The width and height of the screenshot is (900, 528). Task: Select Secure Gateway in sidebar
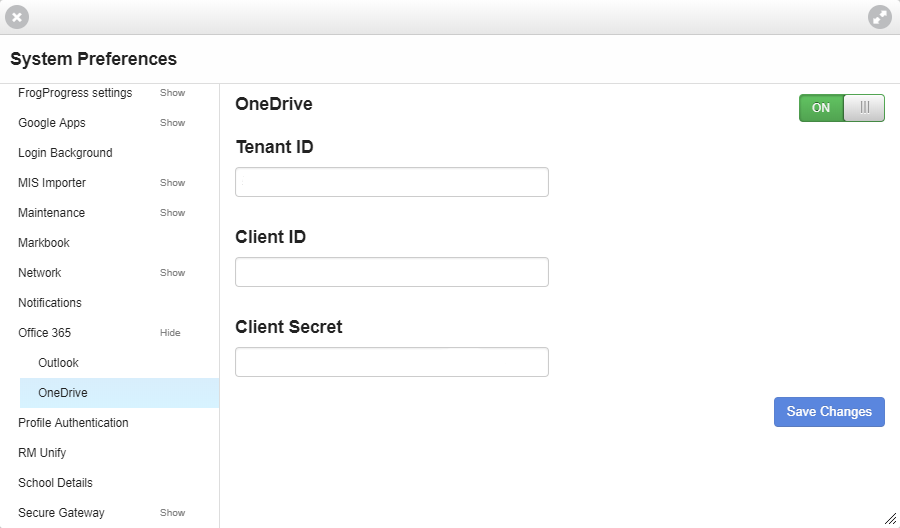coord(61,513)
